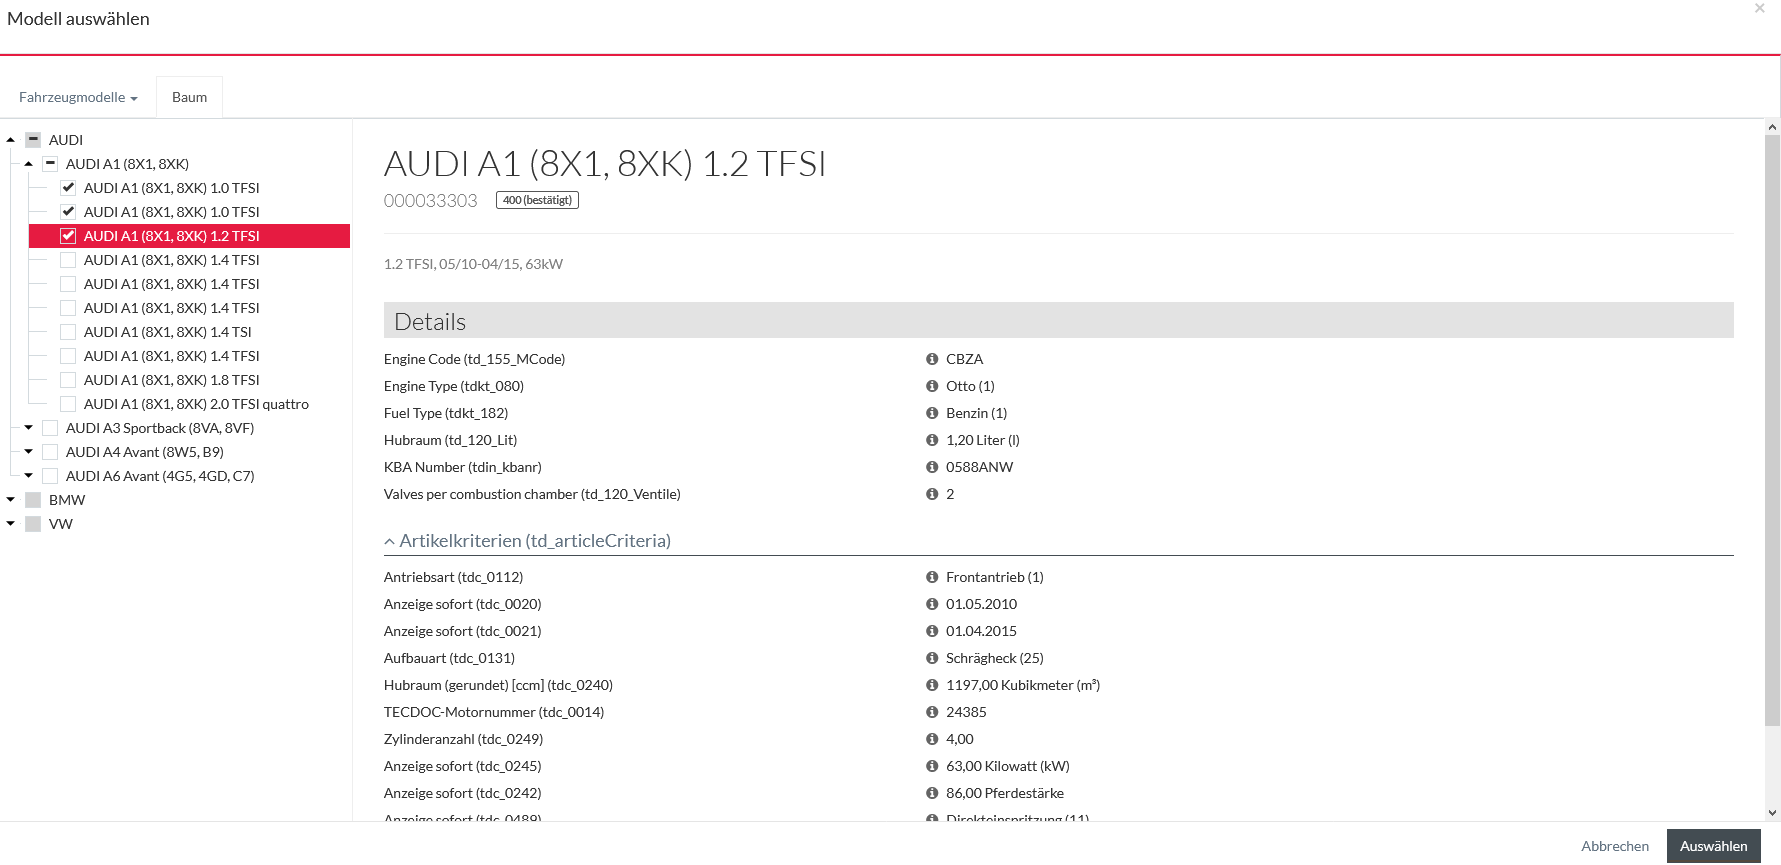Click the '1.2 TFSI, 05/10-04/15, 63kW' summary text
1781x865 pixels.
tap(473, 264)
